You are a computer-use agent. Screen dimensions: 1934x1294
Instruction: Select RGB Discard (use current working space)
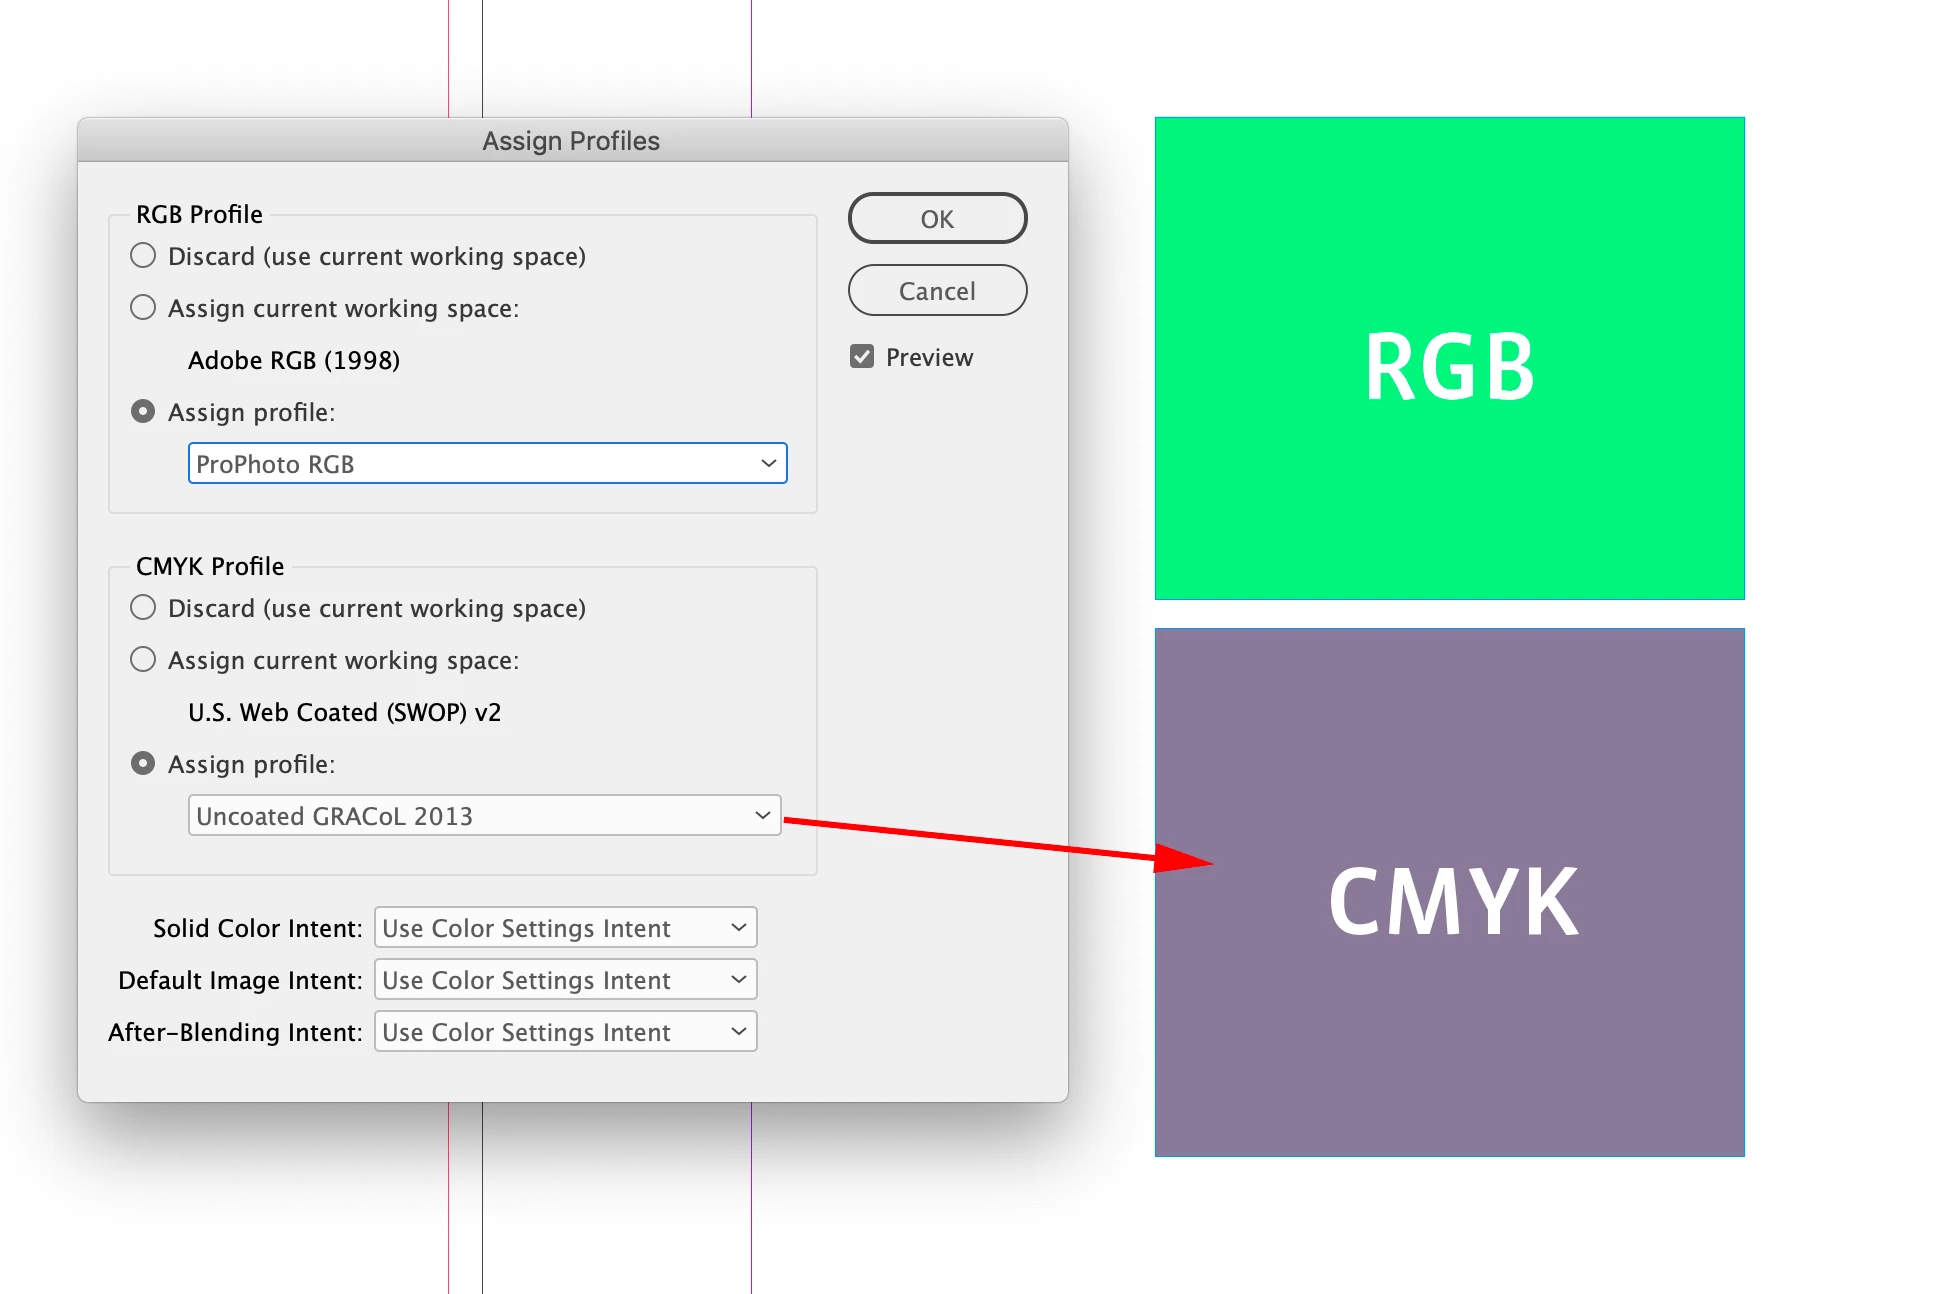pos(143,256)
